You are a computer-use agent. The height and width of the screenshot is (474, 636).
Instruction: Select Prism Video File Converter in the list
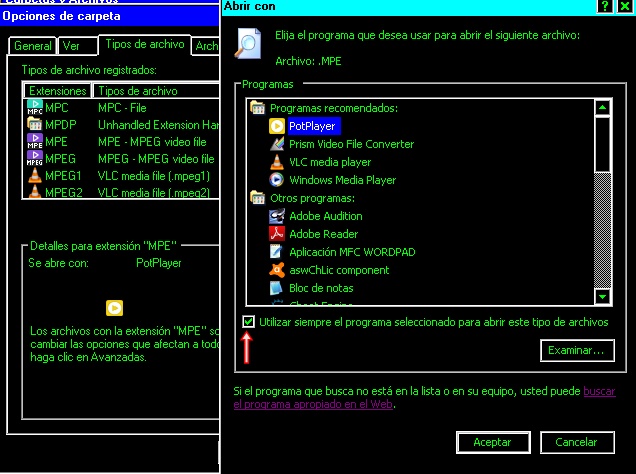(351, 144)
